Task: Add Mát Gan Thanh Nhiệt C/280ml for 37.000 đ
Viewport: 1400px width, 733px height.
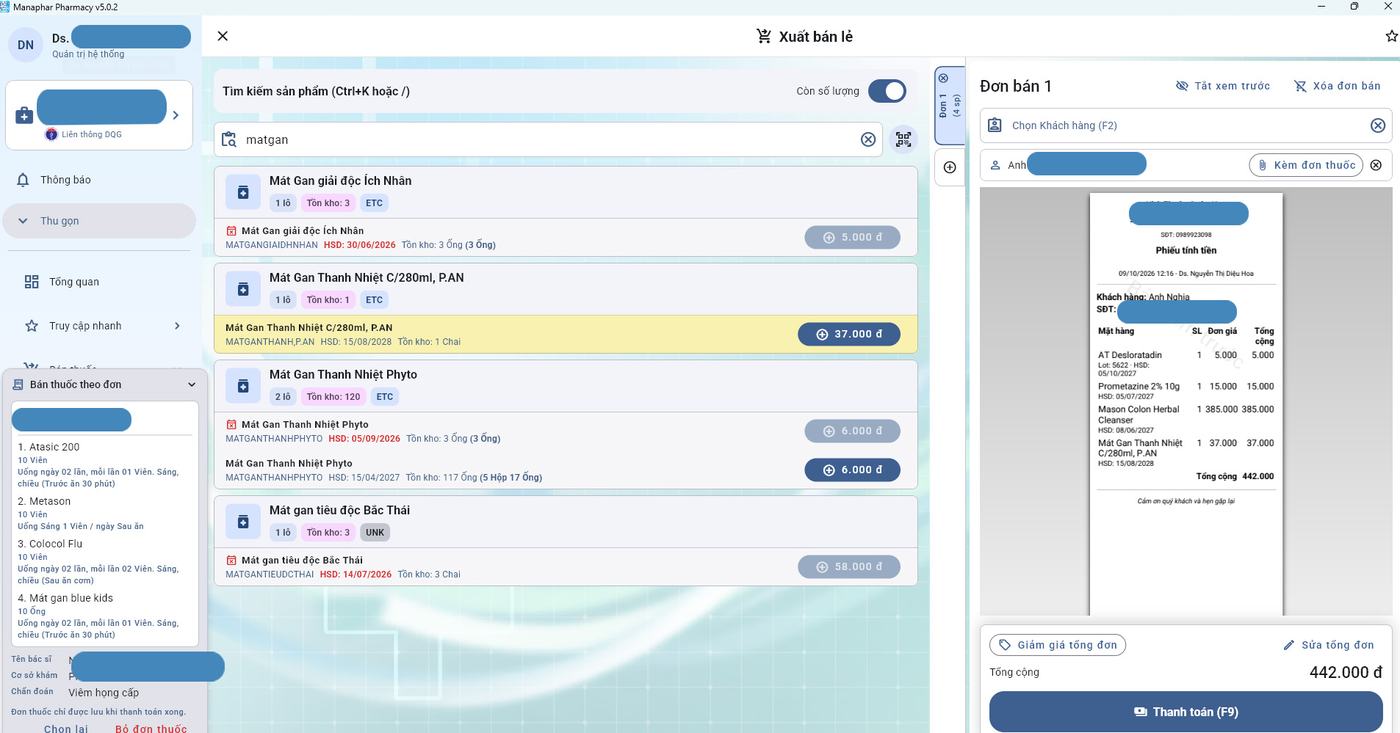Action: coord(849,334)
